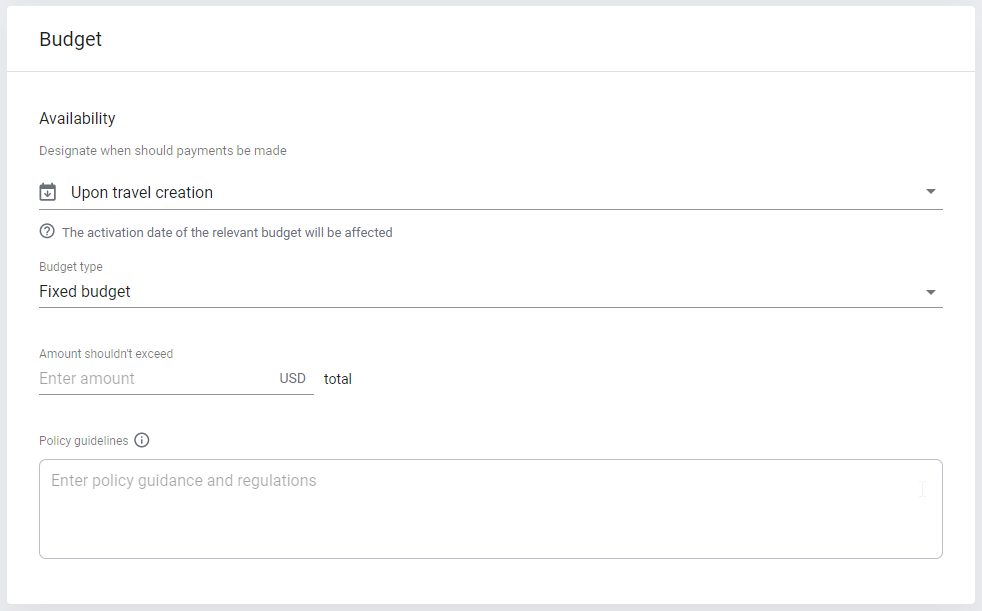Screen dimensions: 982x611
Task: Click the total label beside amount
Action: [x=338, y=379]
